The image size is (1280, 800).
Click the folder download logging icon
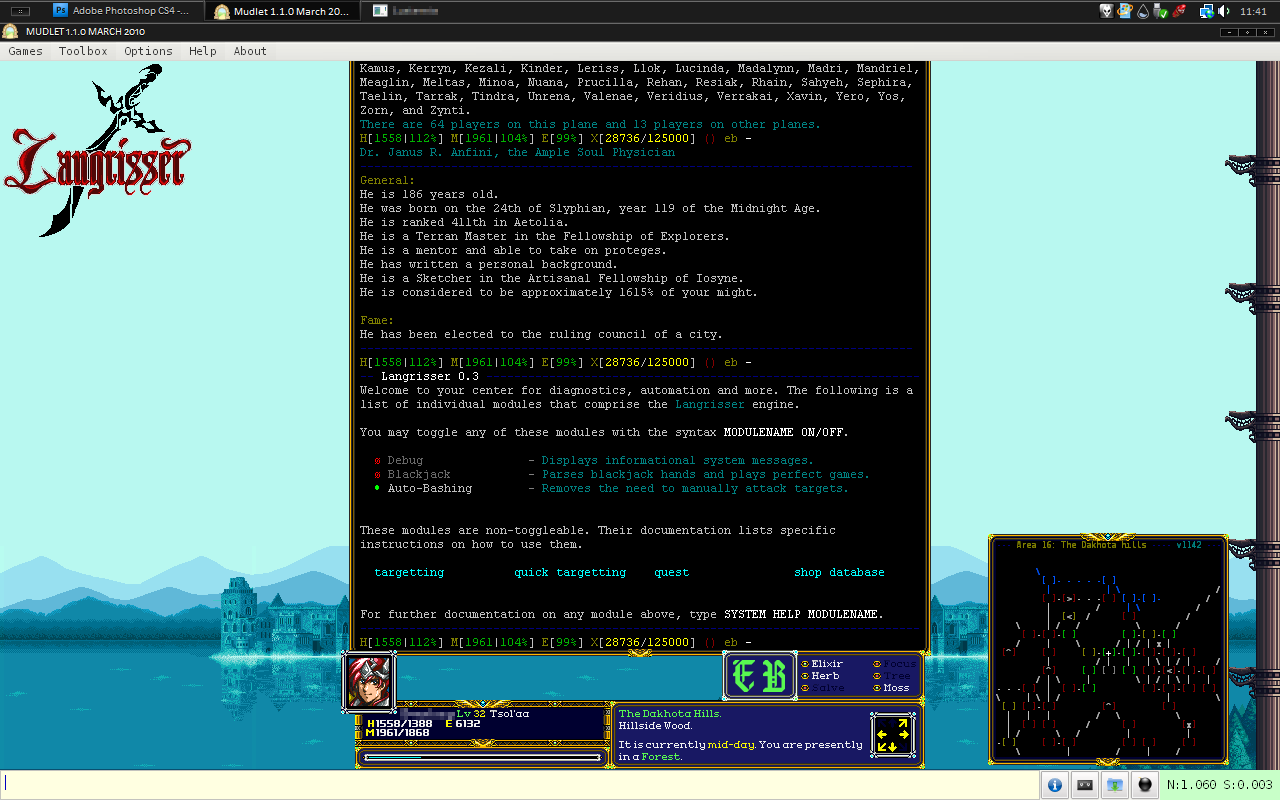(1114, 785)
